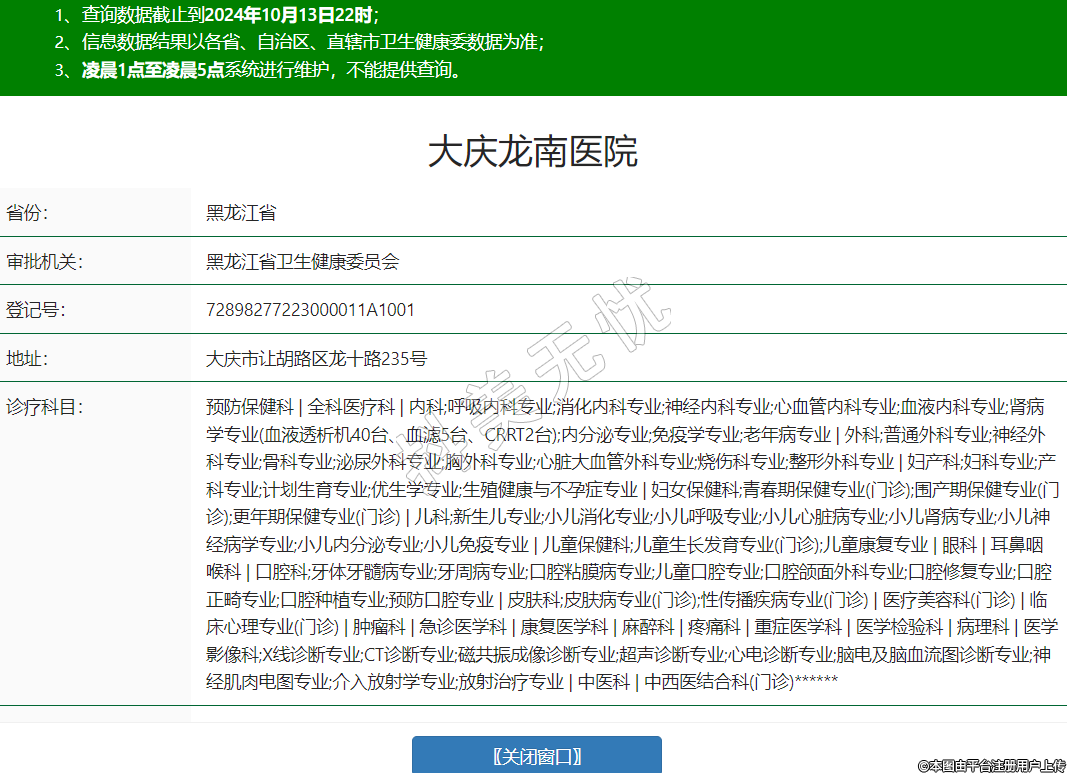Click the 关闭窗口 button
Image resolution: width=1067 pixels, height=773 pixels.
(x=537, y=755)
